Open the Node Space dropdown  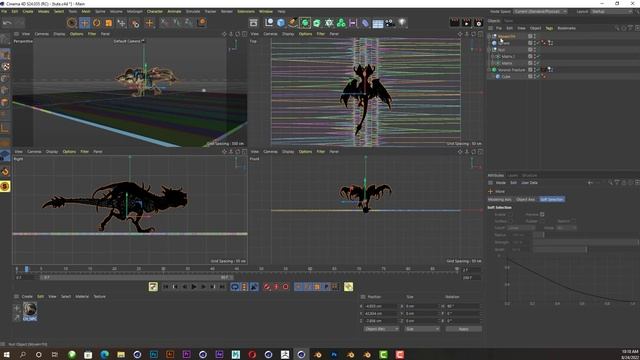click(x=540, y=11)
